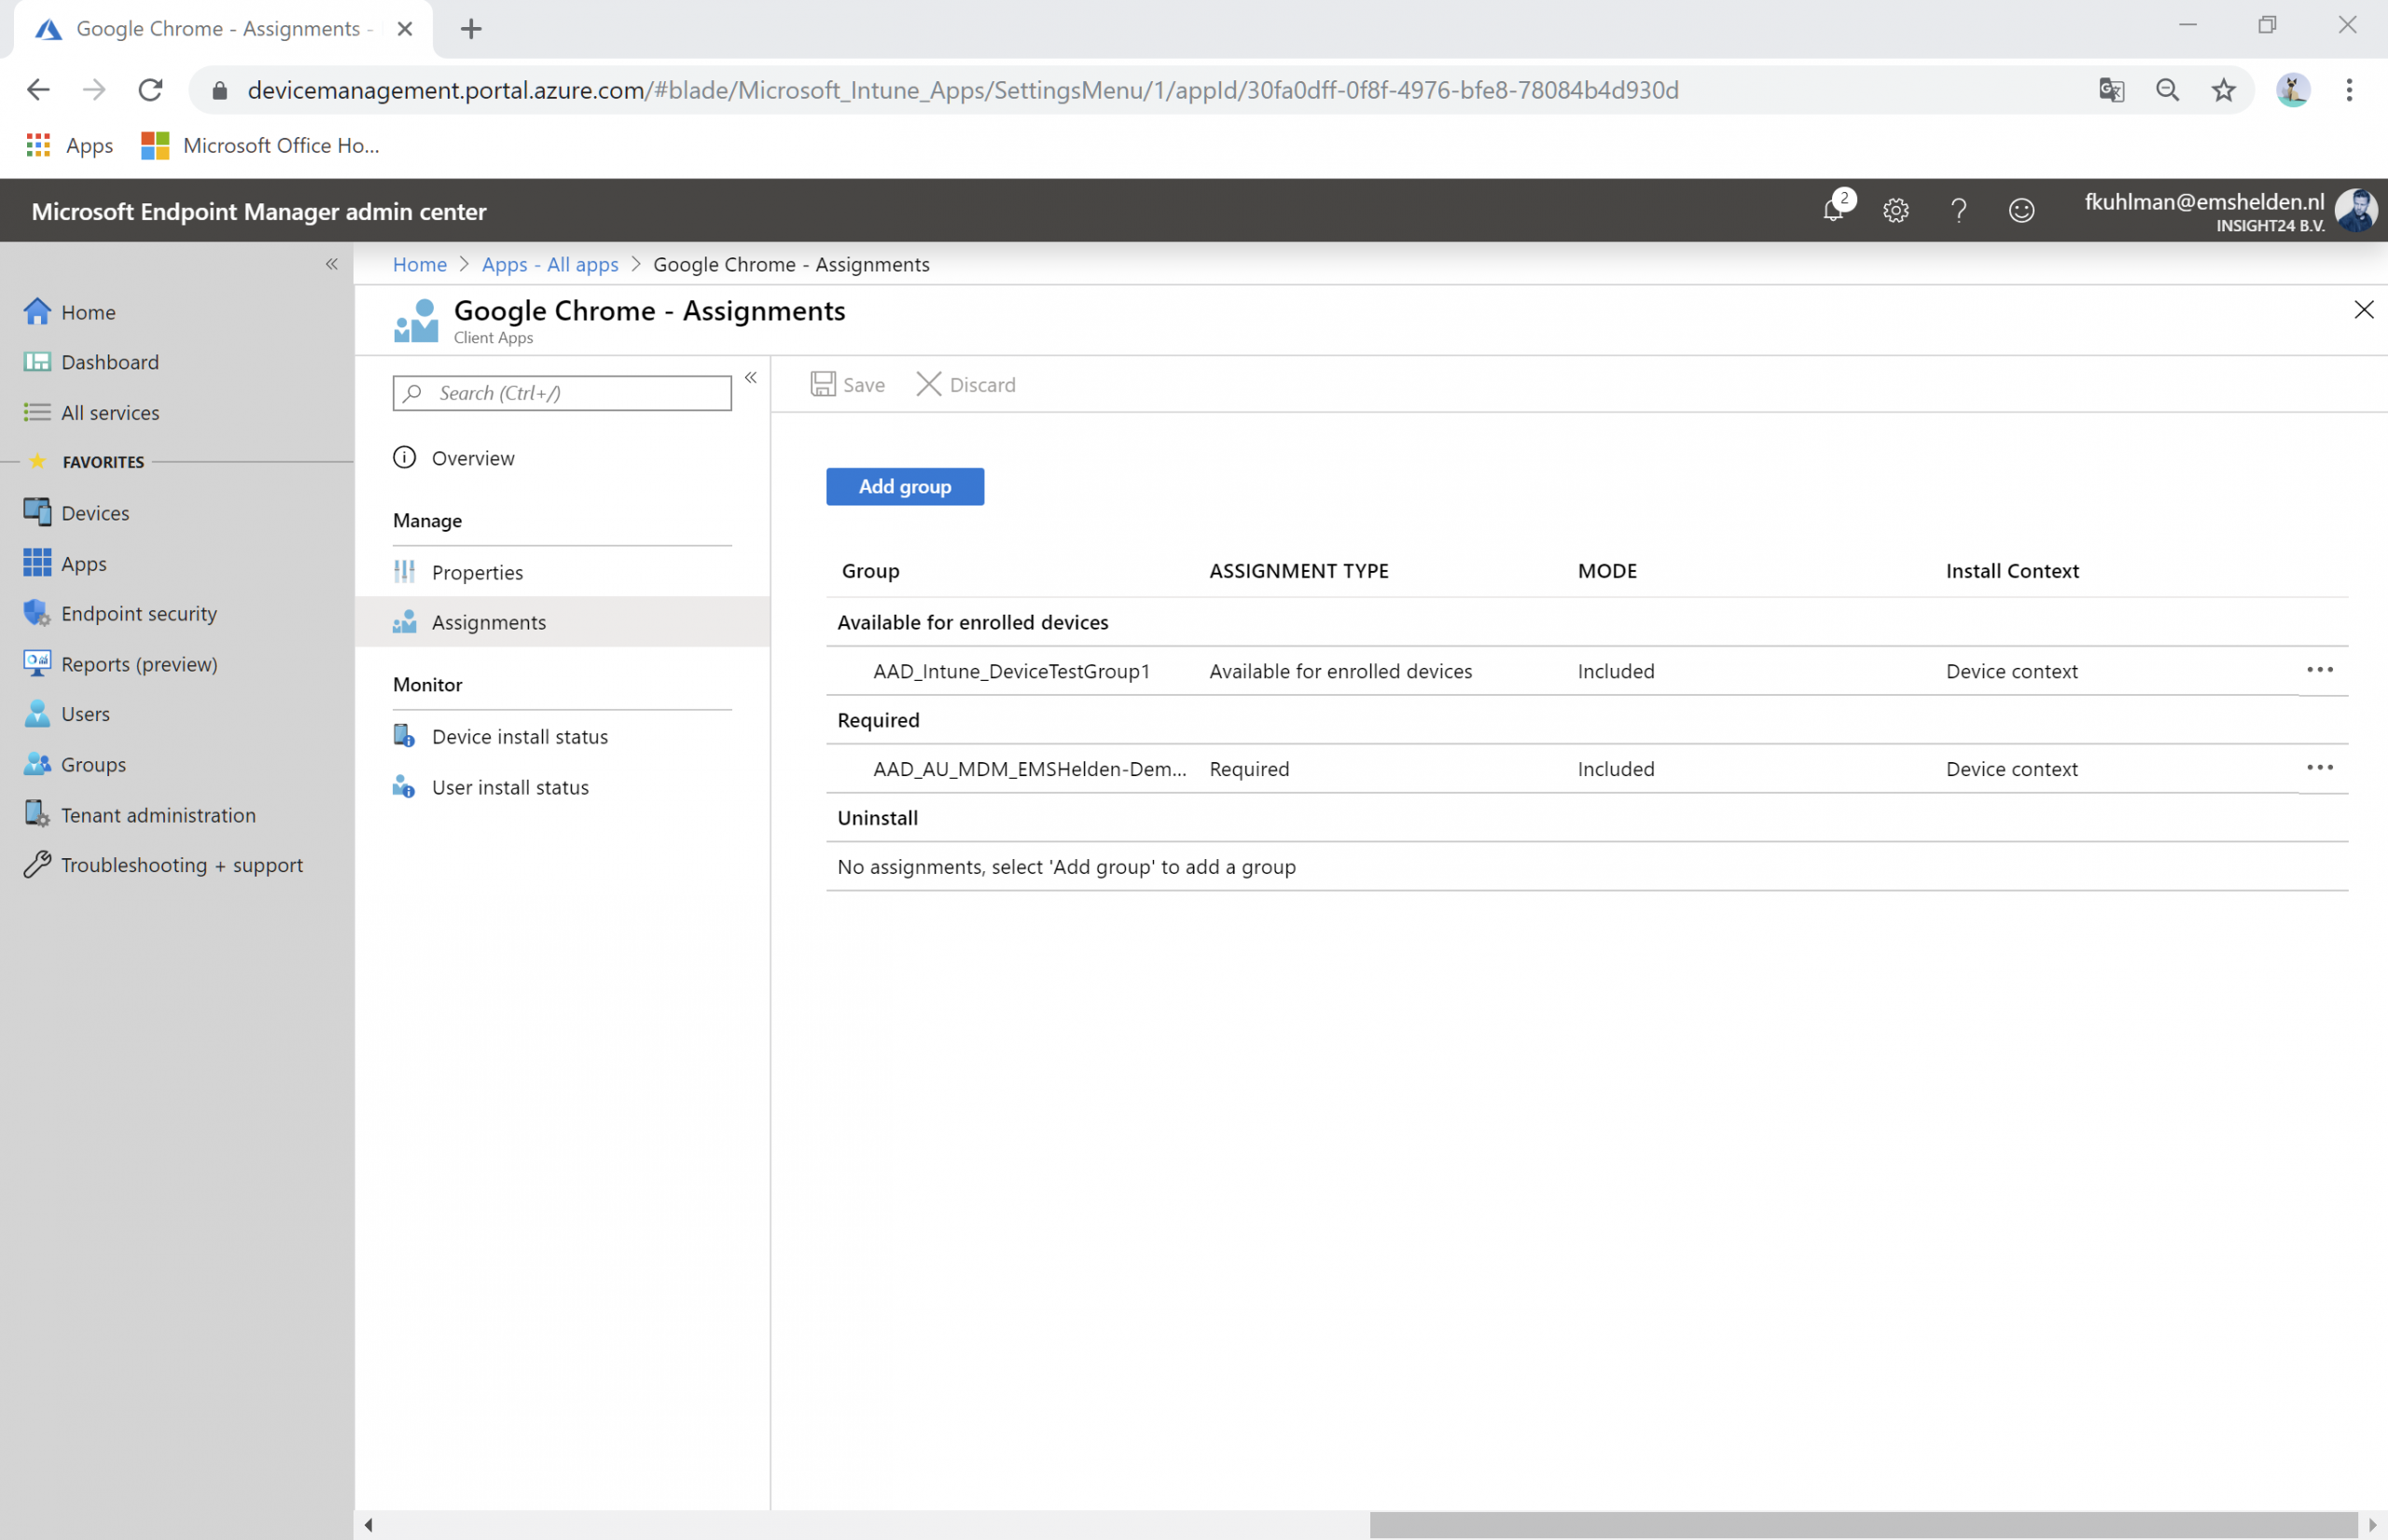
Task: Go to Devices in favorites
Action: coord(95,513)
